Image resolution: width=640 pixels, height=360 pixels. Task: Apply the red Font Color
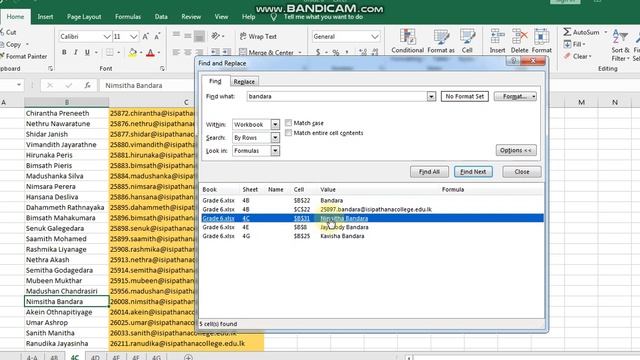(150, 53)
